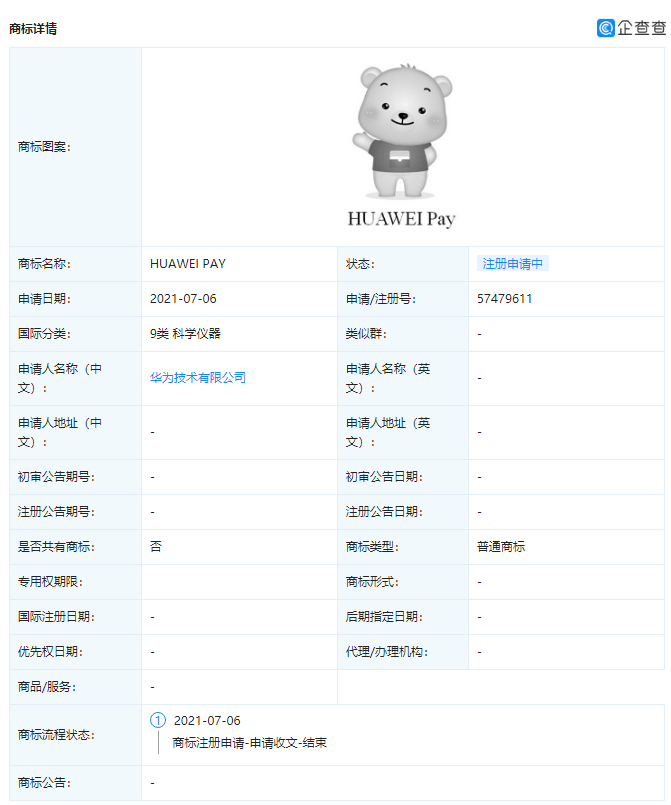Click the 国际注册日期 label

[56, 617]
